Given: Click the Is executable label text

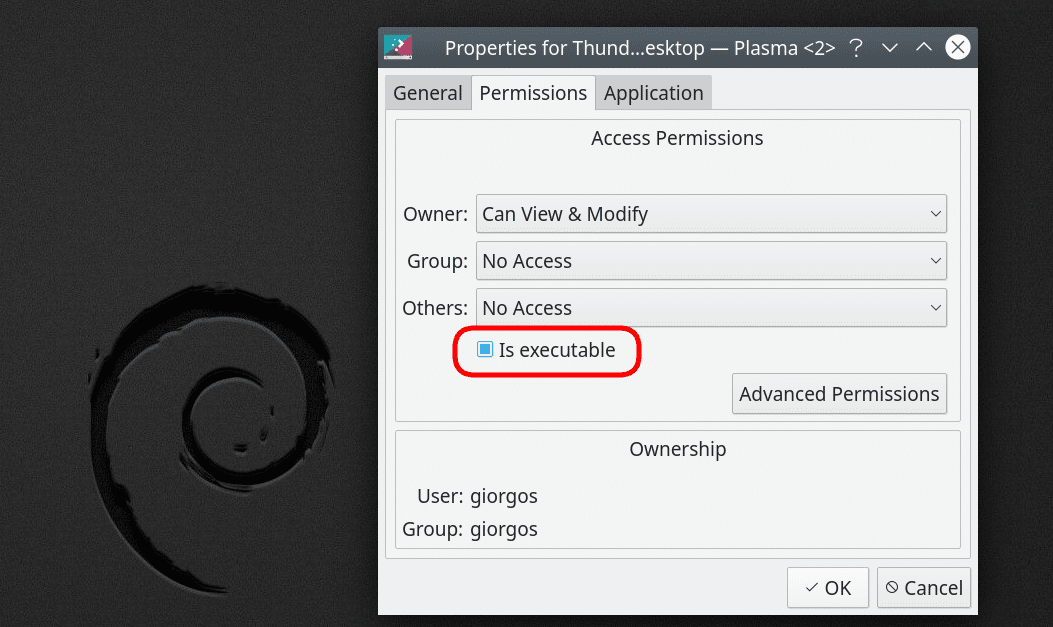Looking at the screenshot, I should 557,350.
